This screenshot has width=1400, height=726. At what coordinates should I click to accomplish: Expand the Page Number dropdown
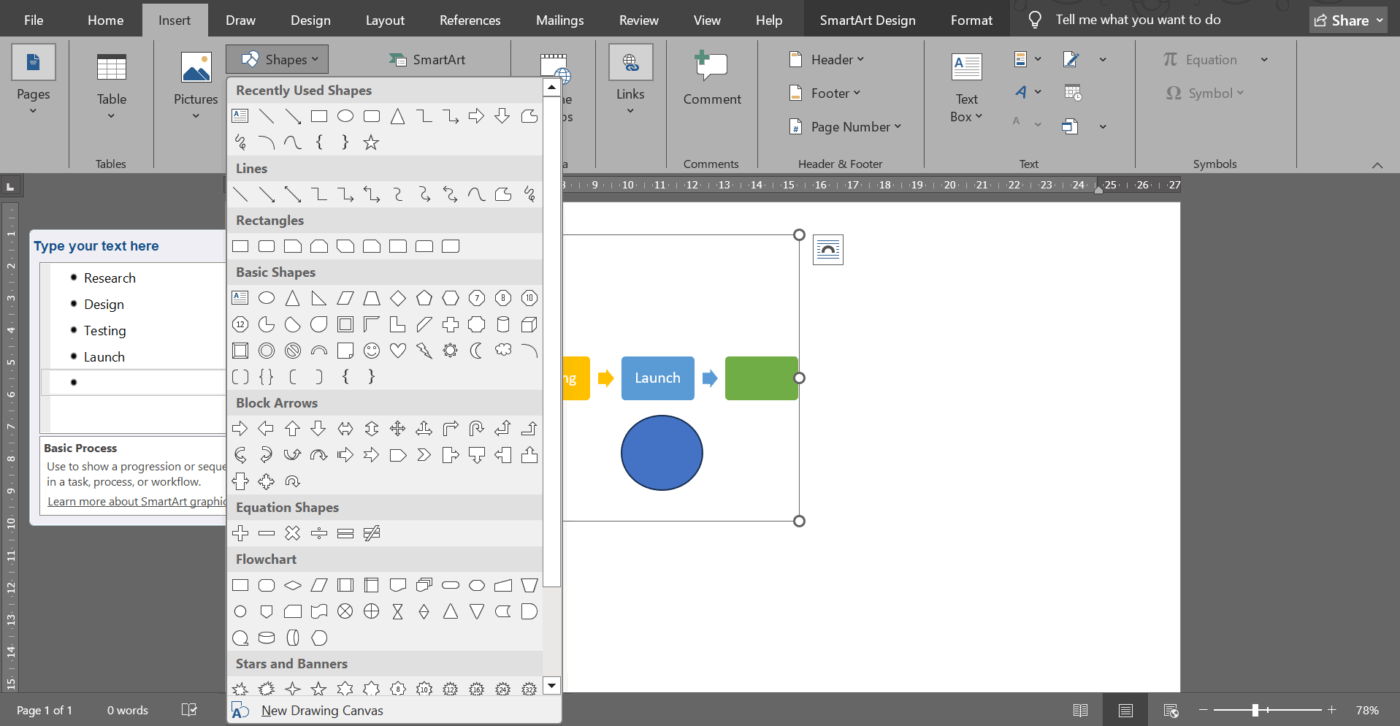[845, 127]
